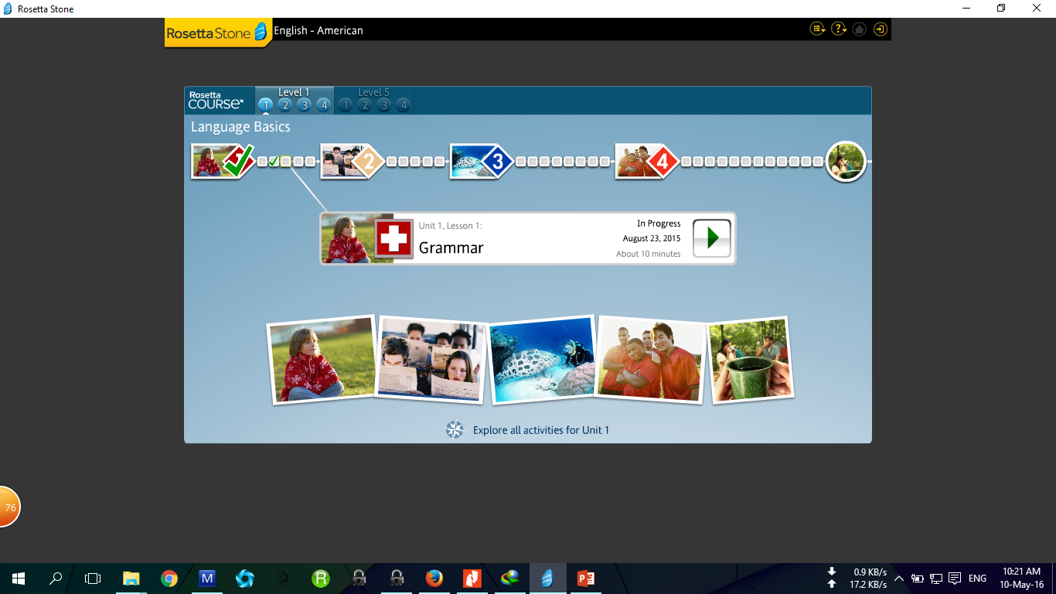Screen dimensions: 1056x594
Task: Click the network computer tray icon
Action: 936,579
